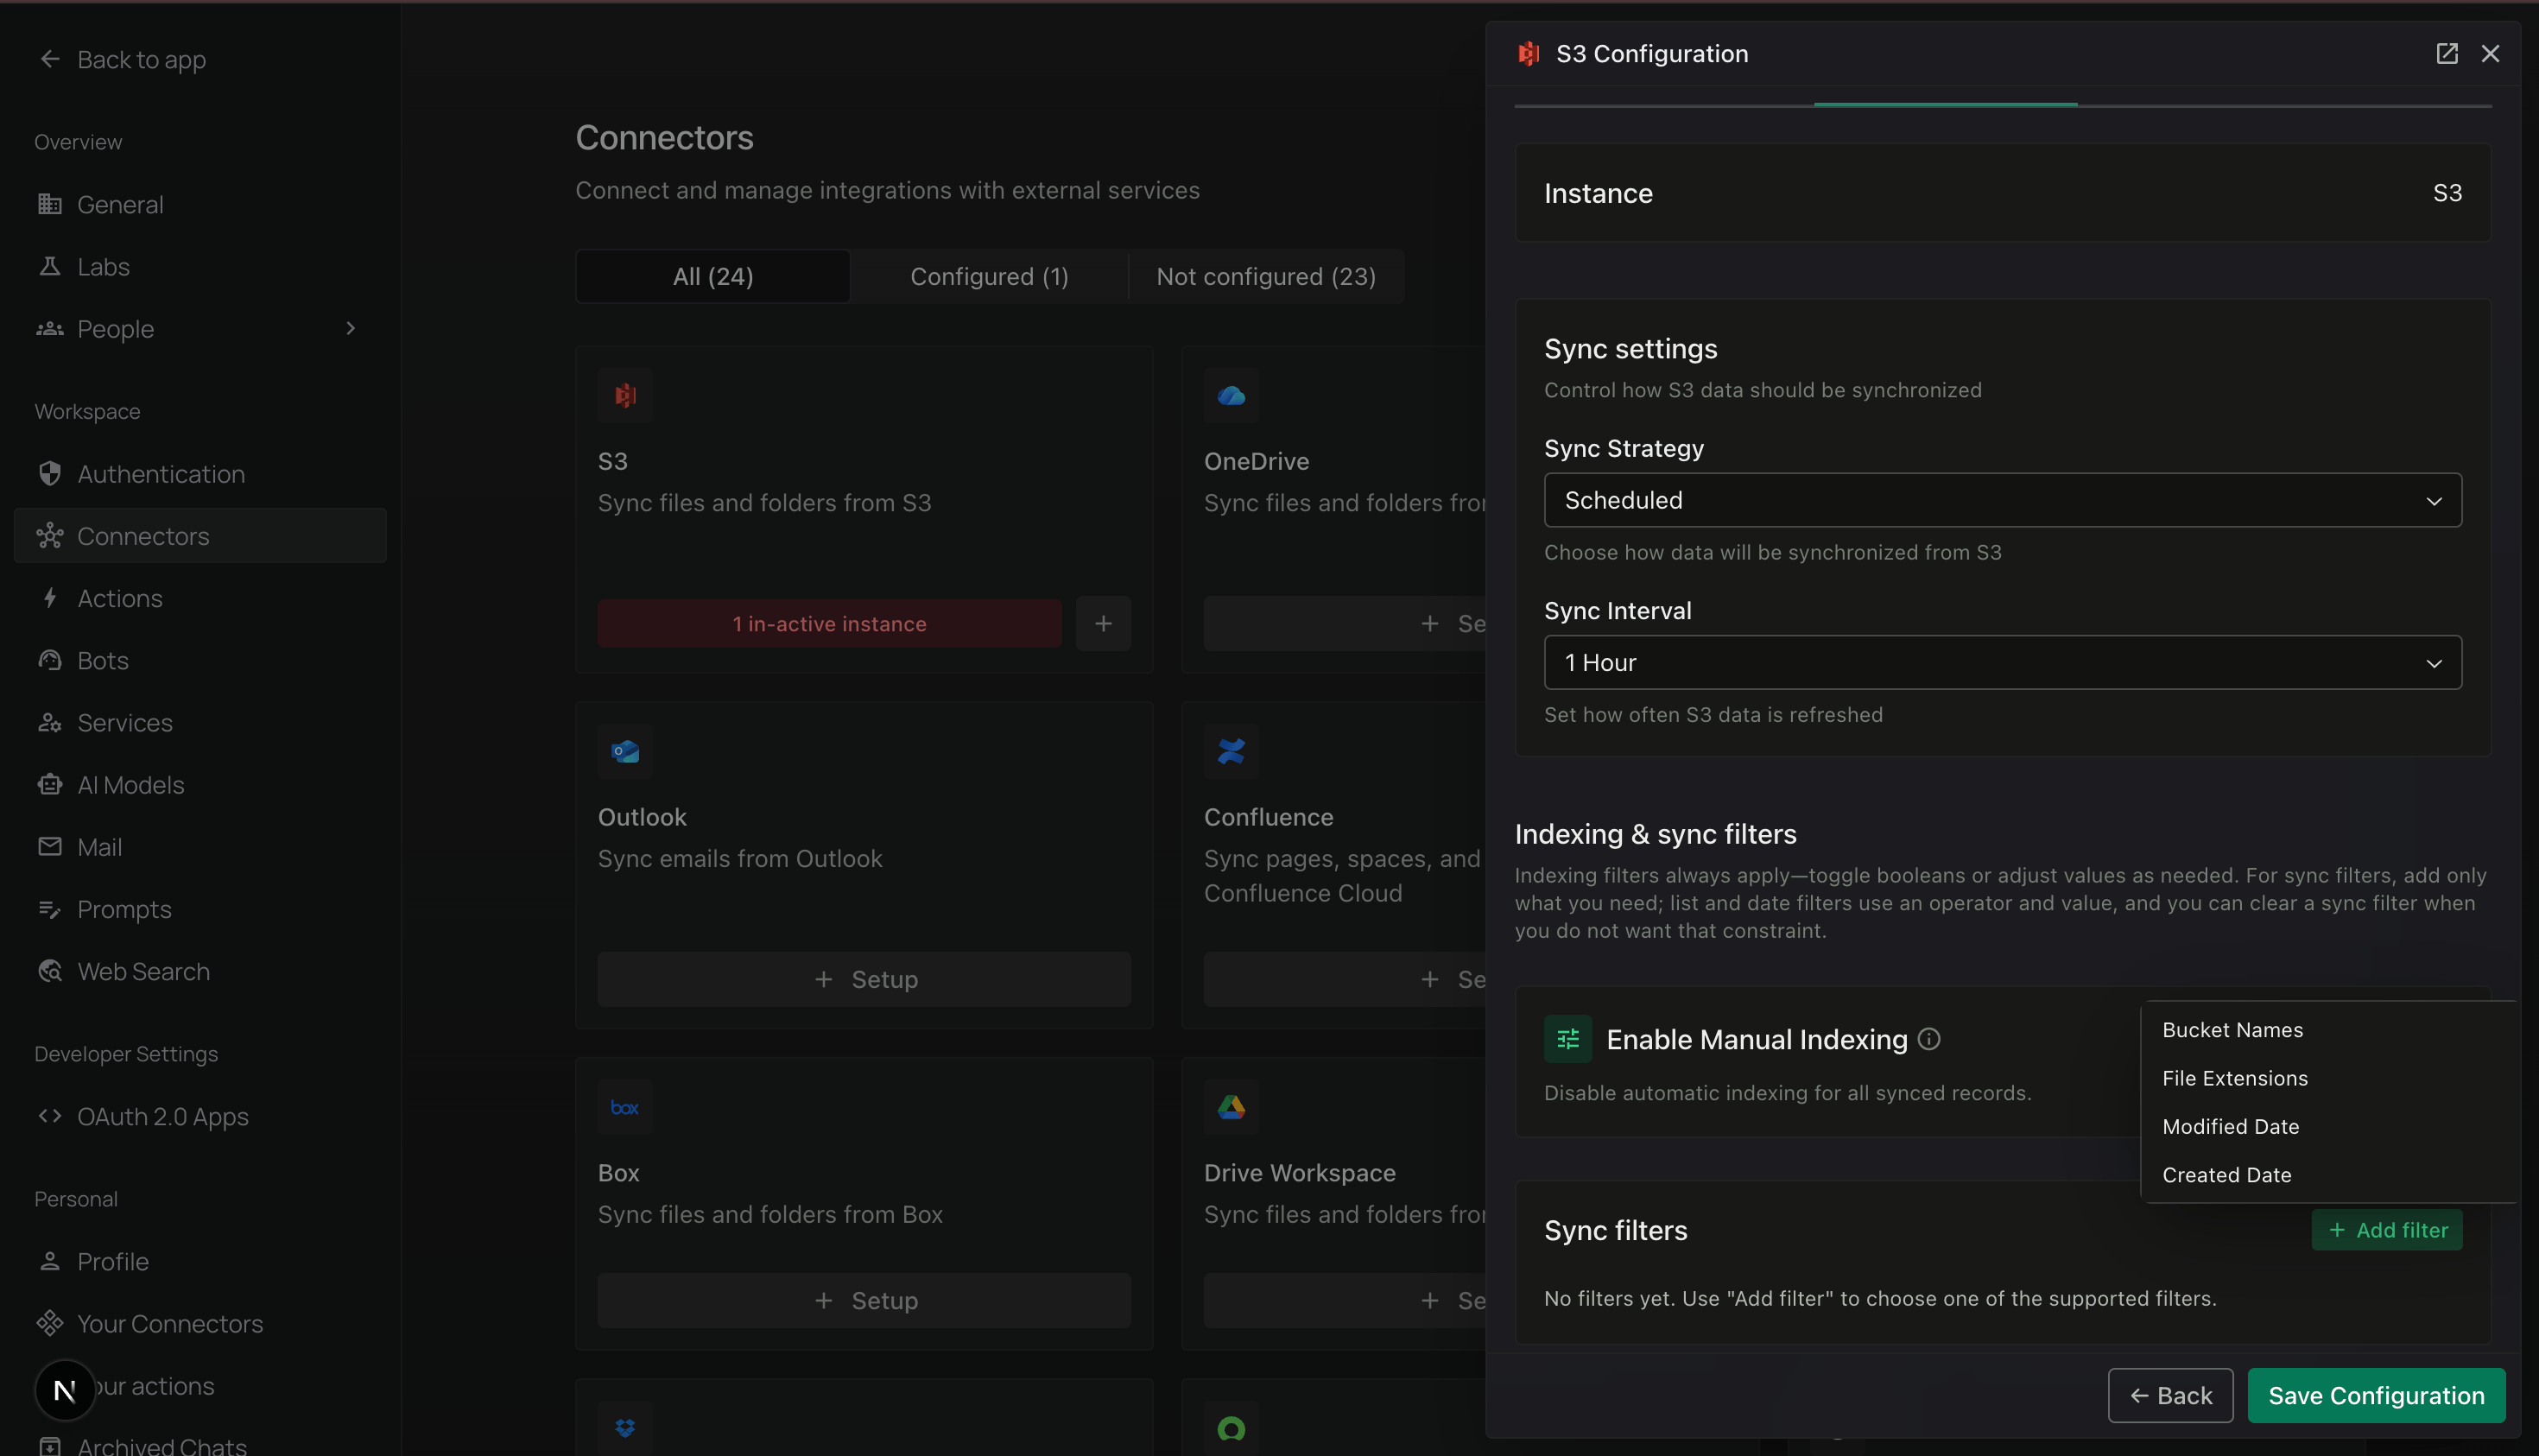Open the General settings icon in sidebar
The height and width of the screenshot is (1456, 2539).
point(50,204)
